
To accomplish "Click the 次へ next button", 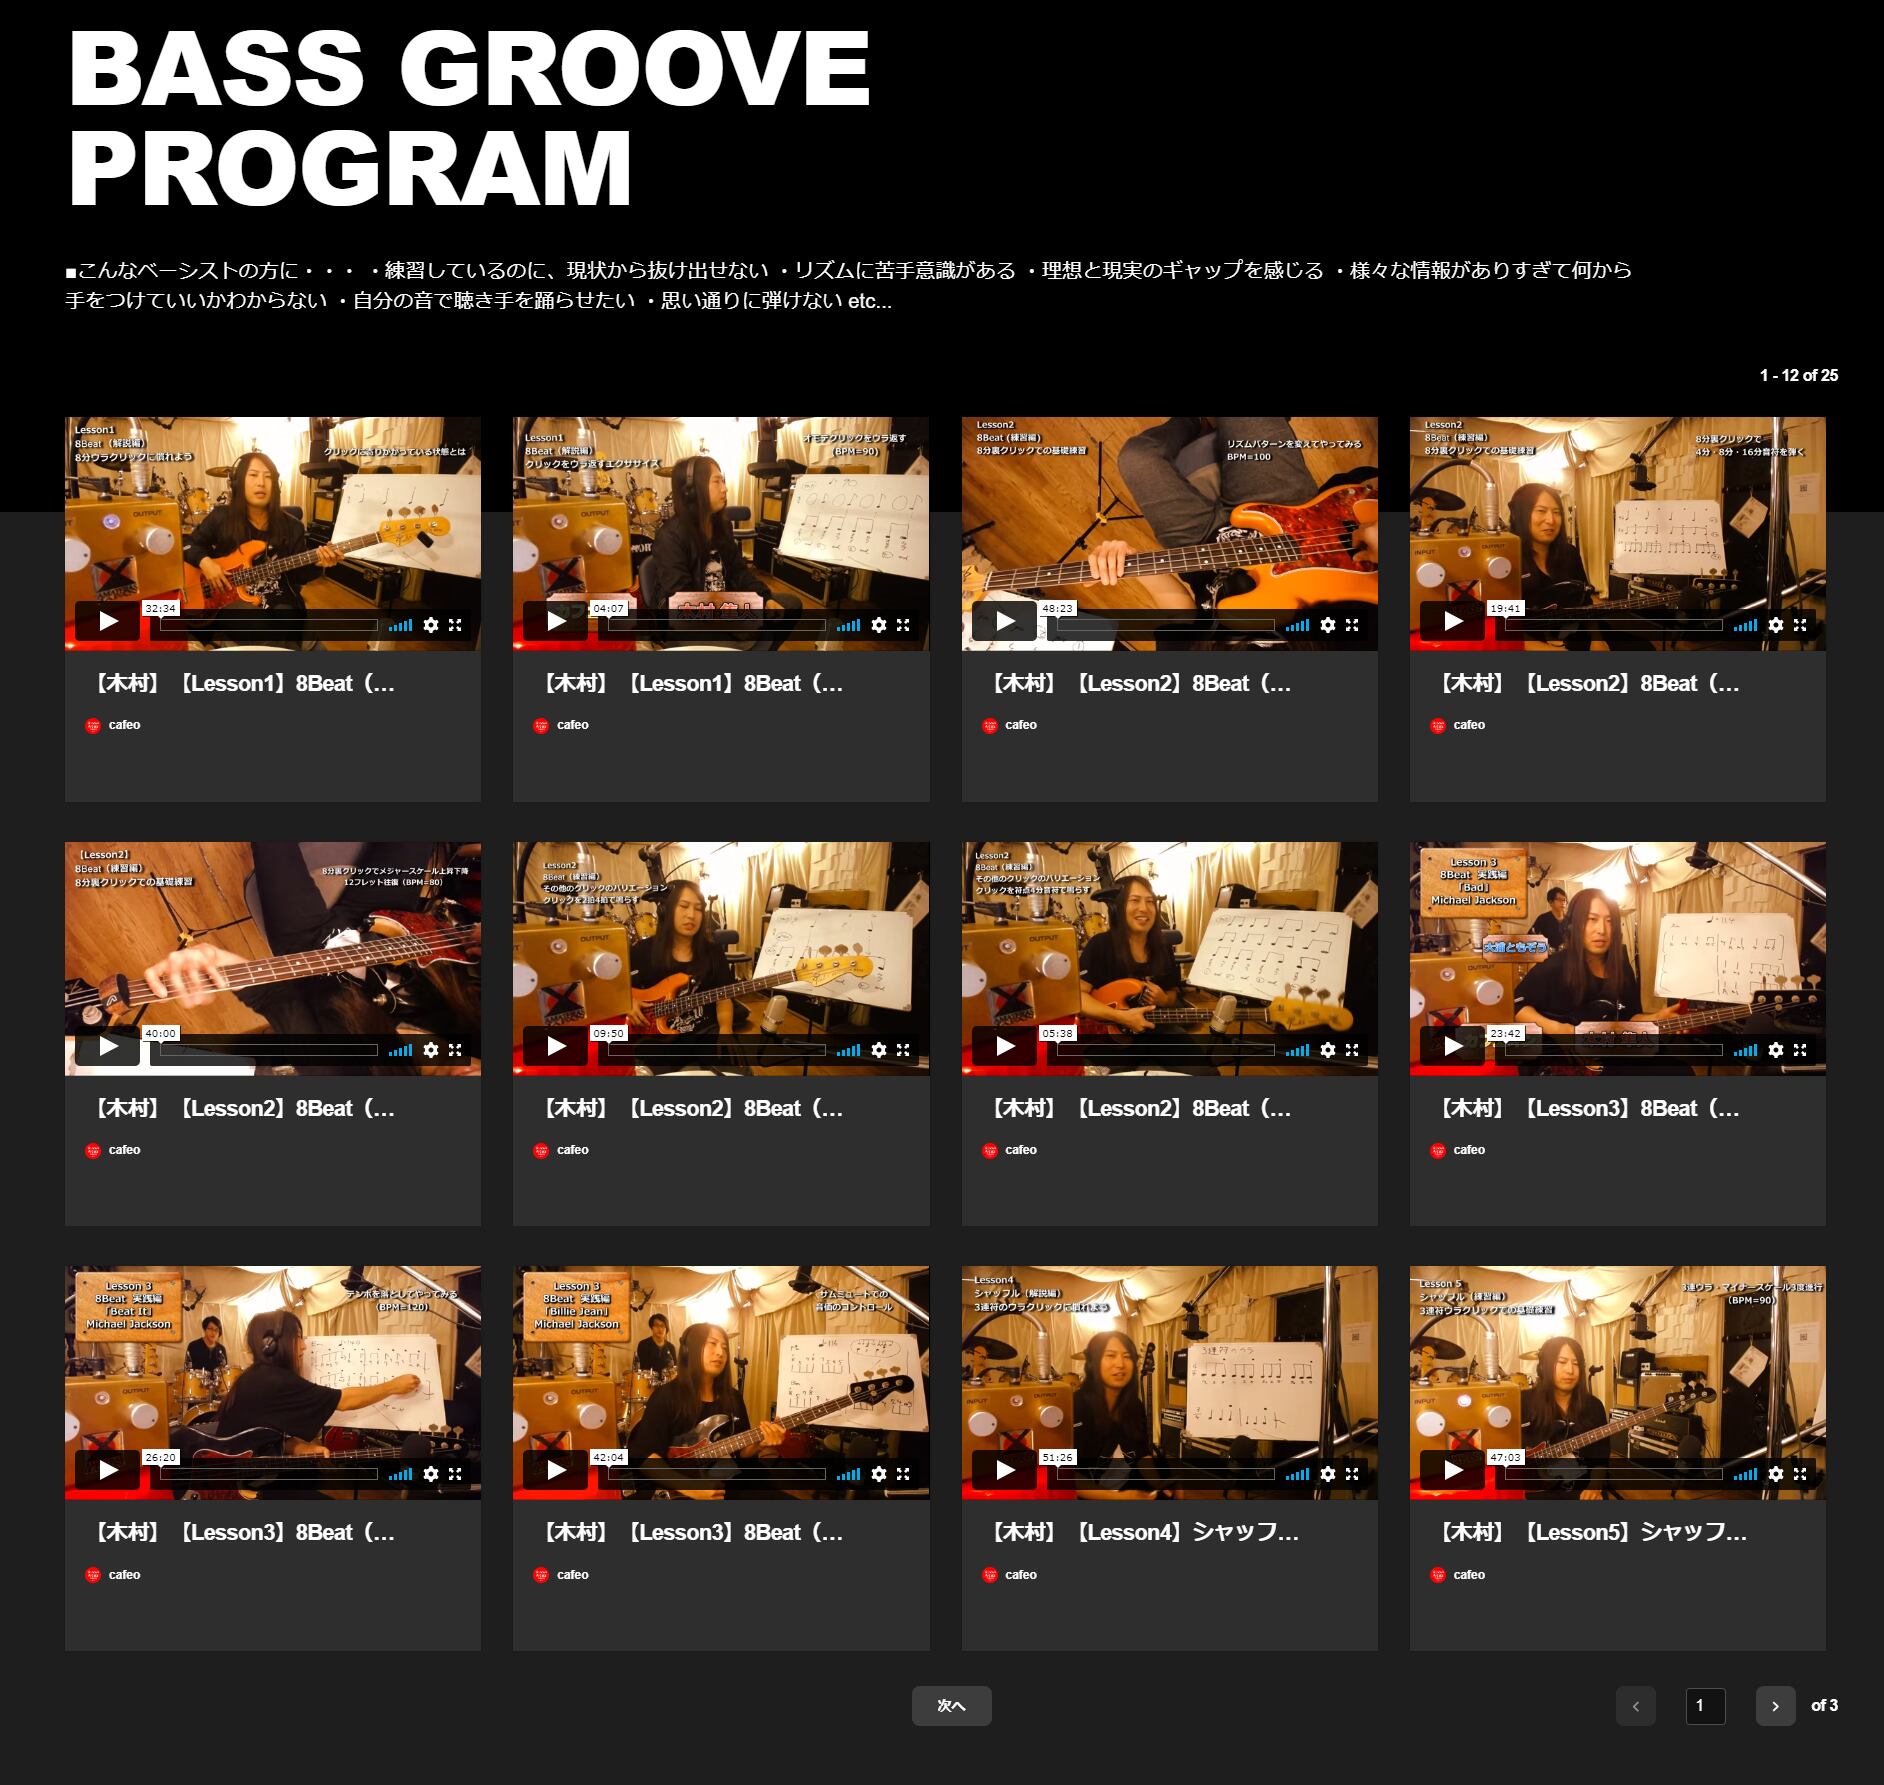I will [x=951, y=1706].
